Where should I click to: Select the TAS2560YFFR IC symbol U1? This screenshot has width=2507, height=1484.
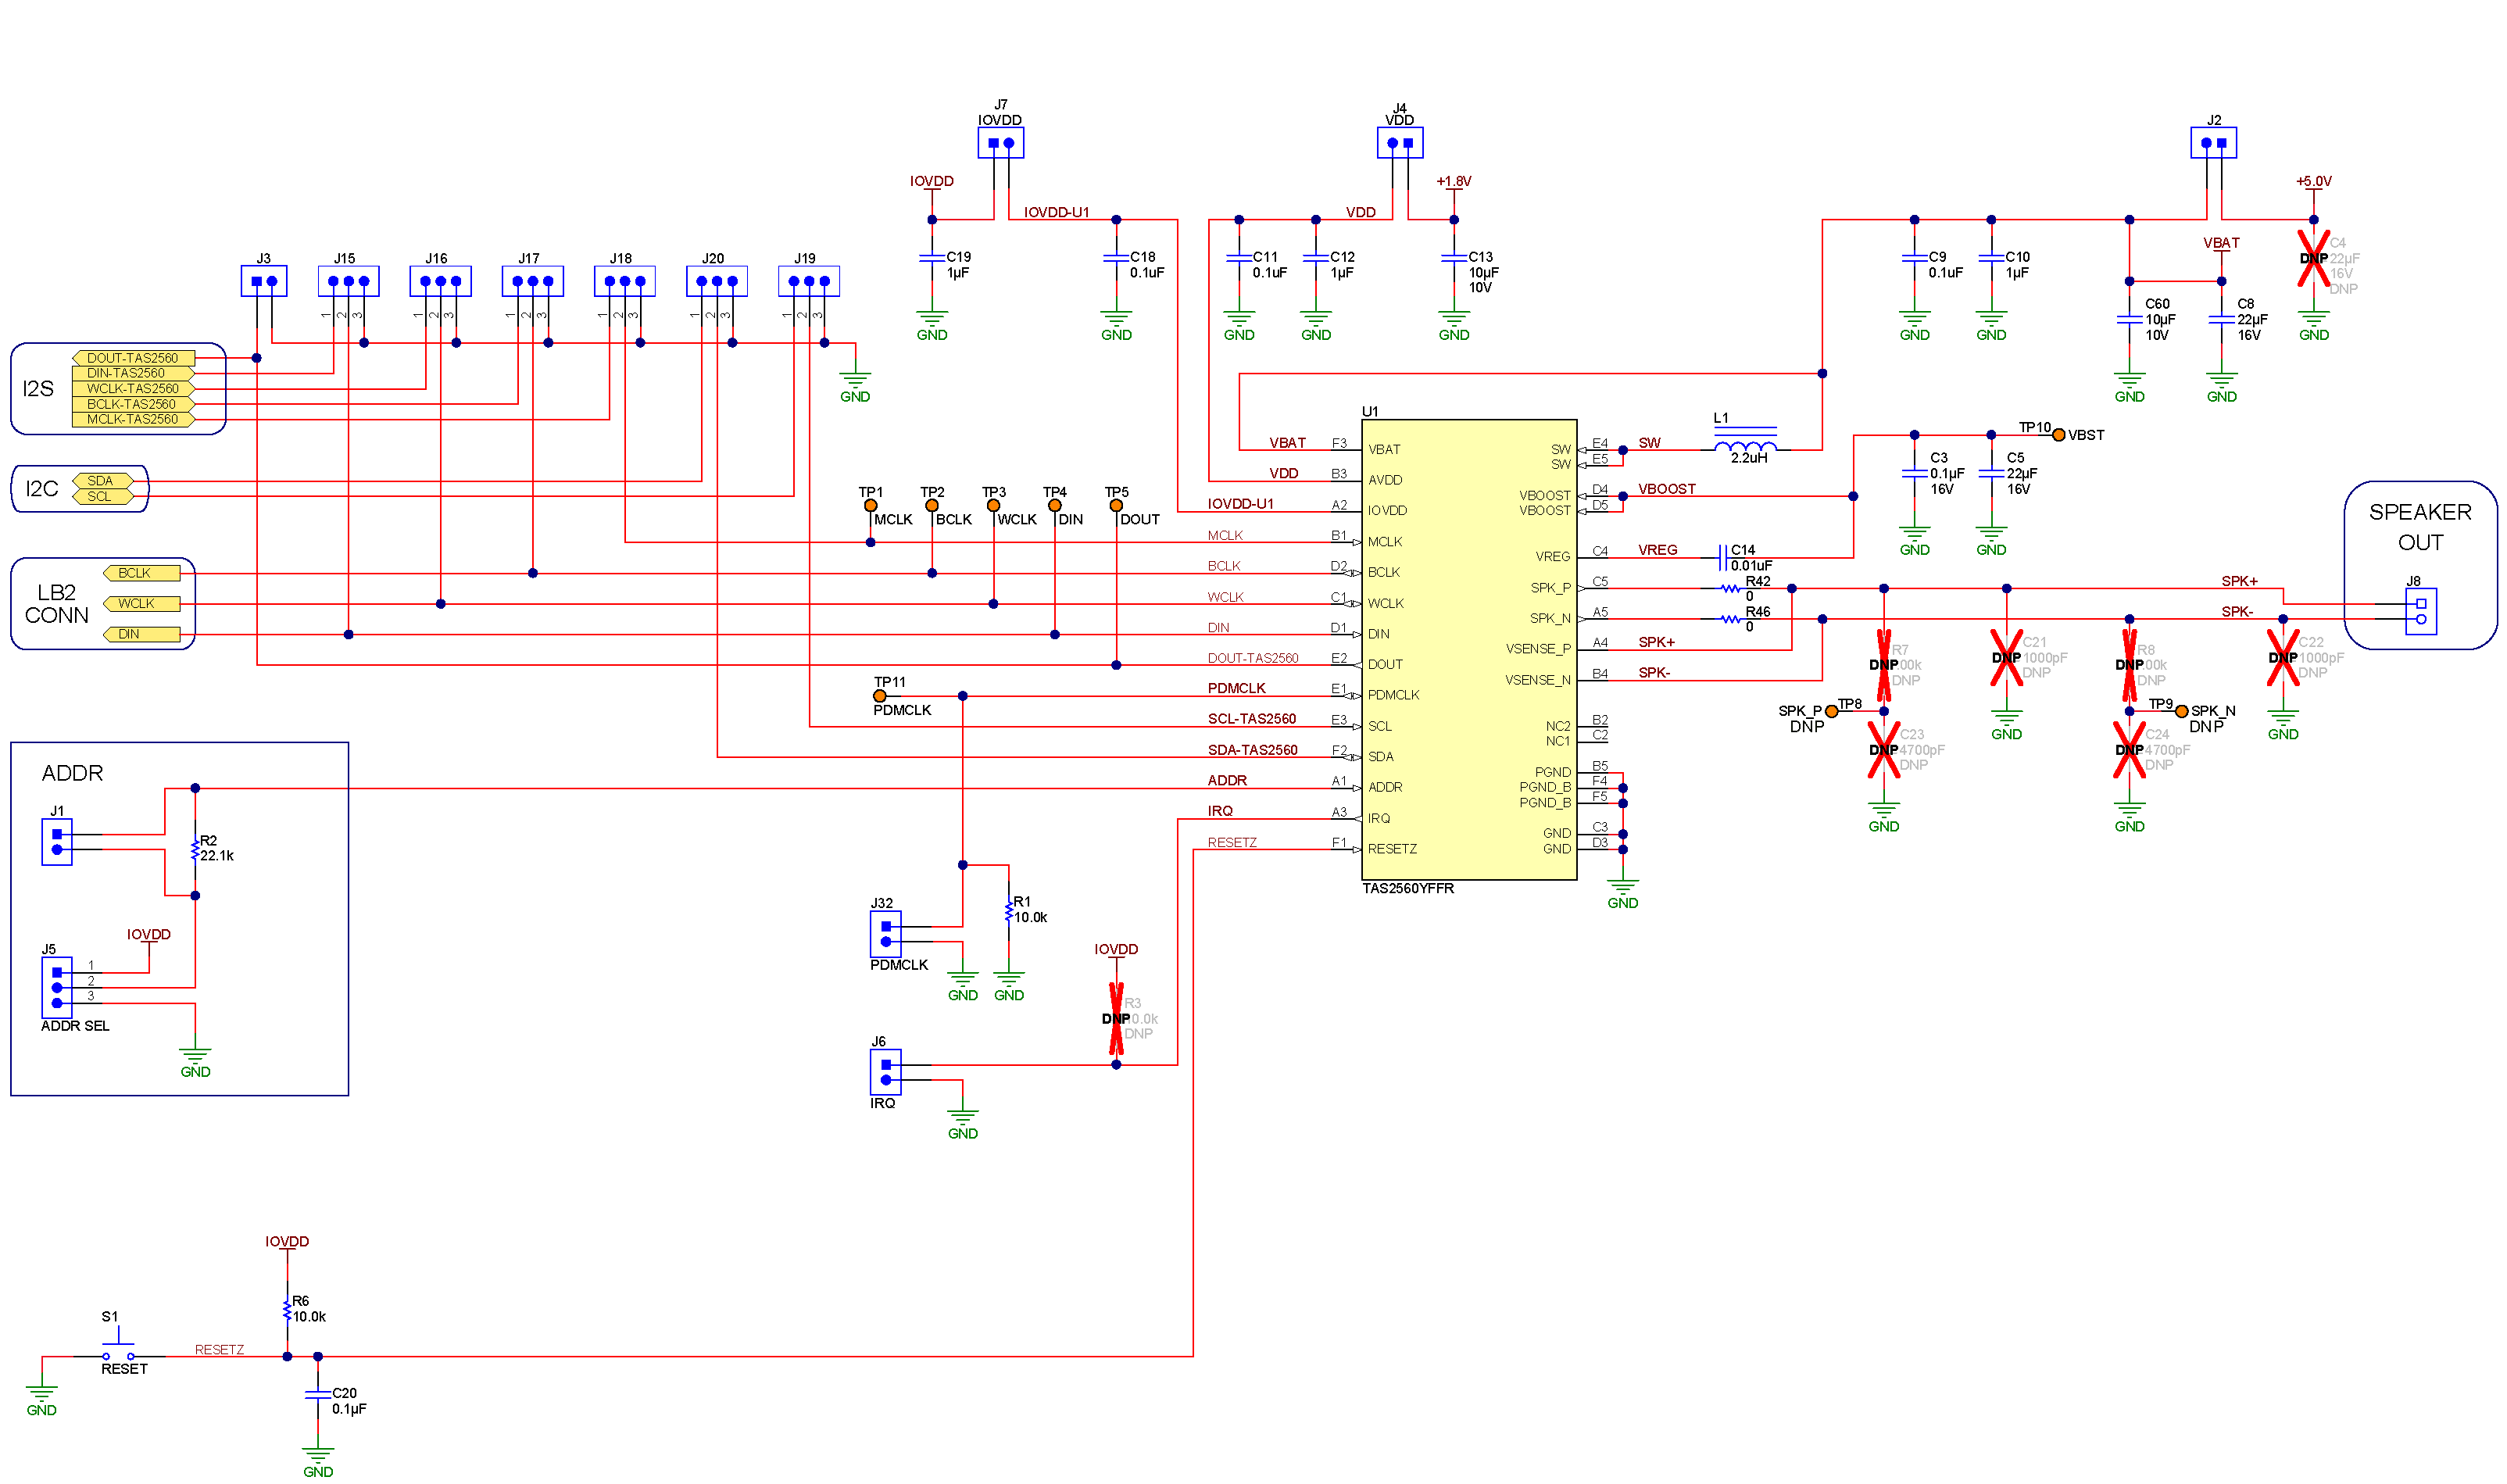(1470, 650)
